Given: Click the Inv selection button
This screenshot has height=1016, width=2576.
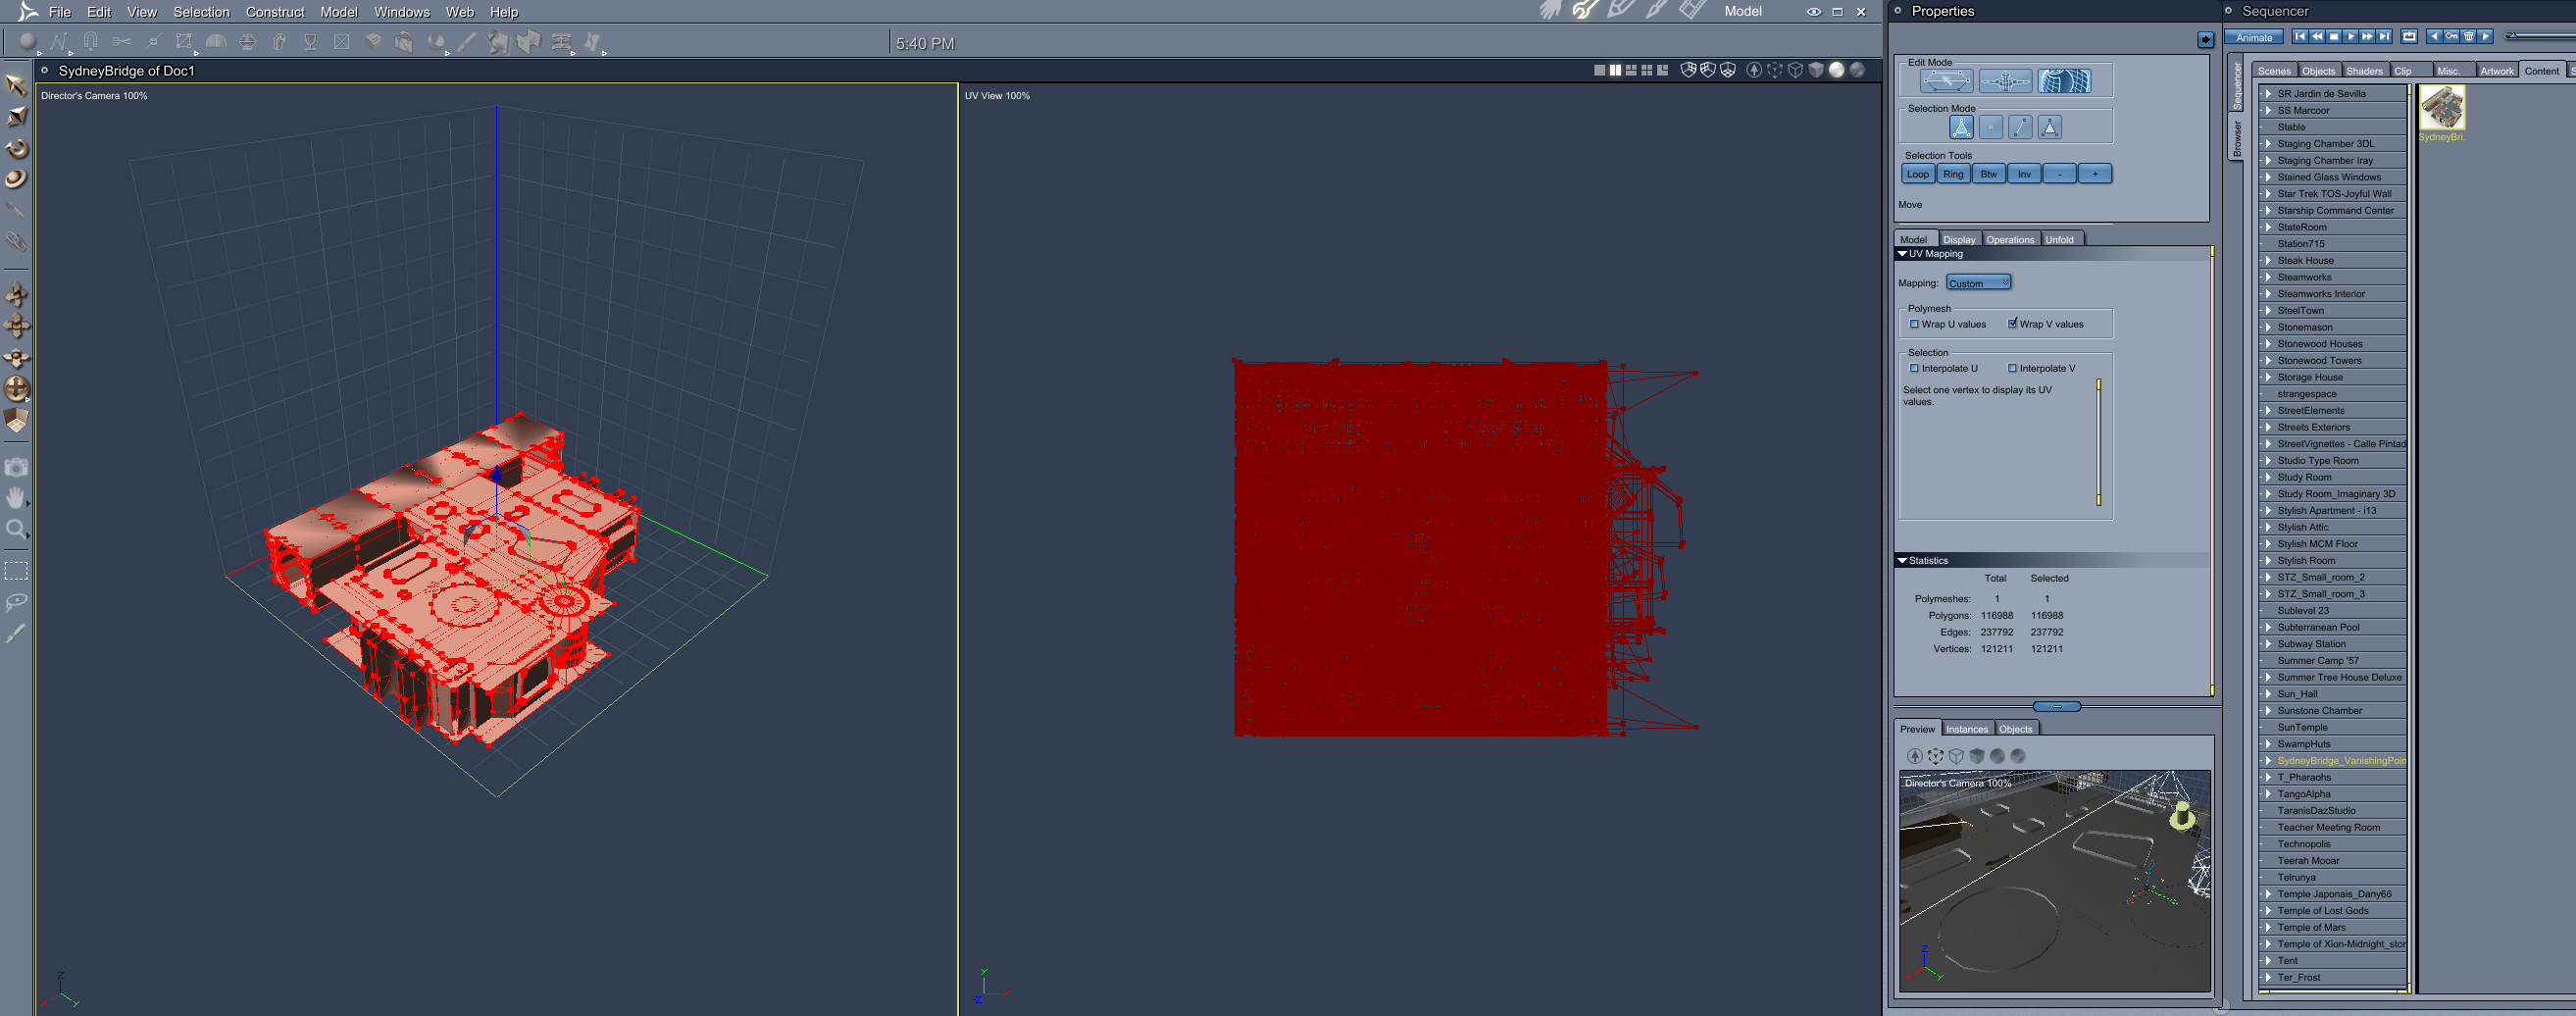Looking at the screenshot, I should pos(2024,174).
